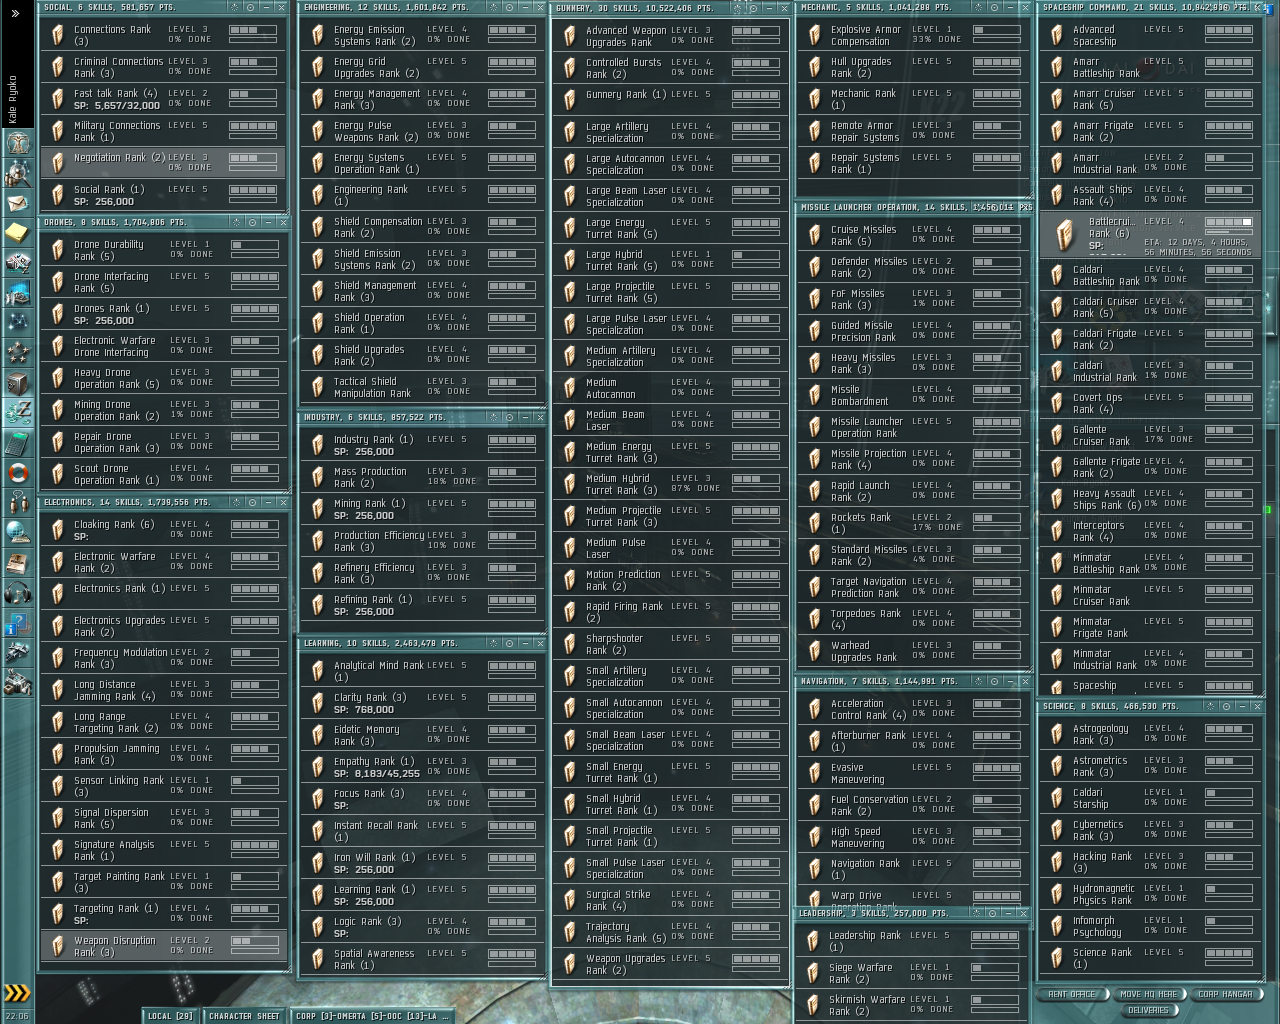Click the star map constellation sidebar icon
1280x1024 pixels.
click(x=17, y=322)
